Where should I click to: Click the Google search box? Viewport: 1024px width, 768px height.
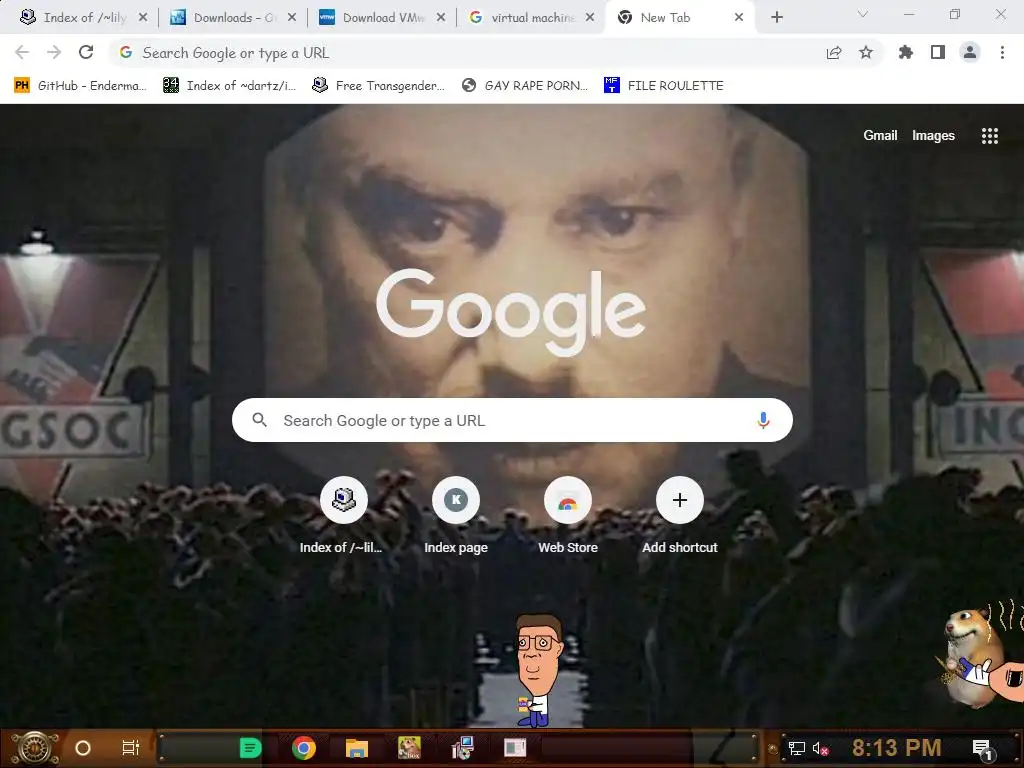click(x=512, y=420)
